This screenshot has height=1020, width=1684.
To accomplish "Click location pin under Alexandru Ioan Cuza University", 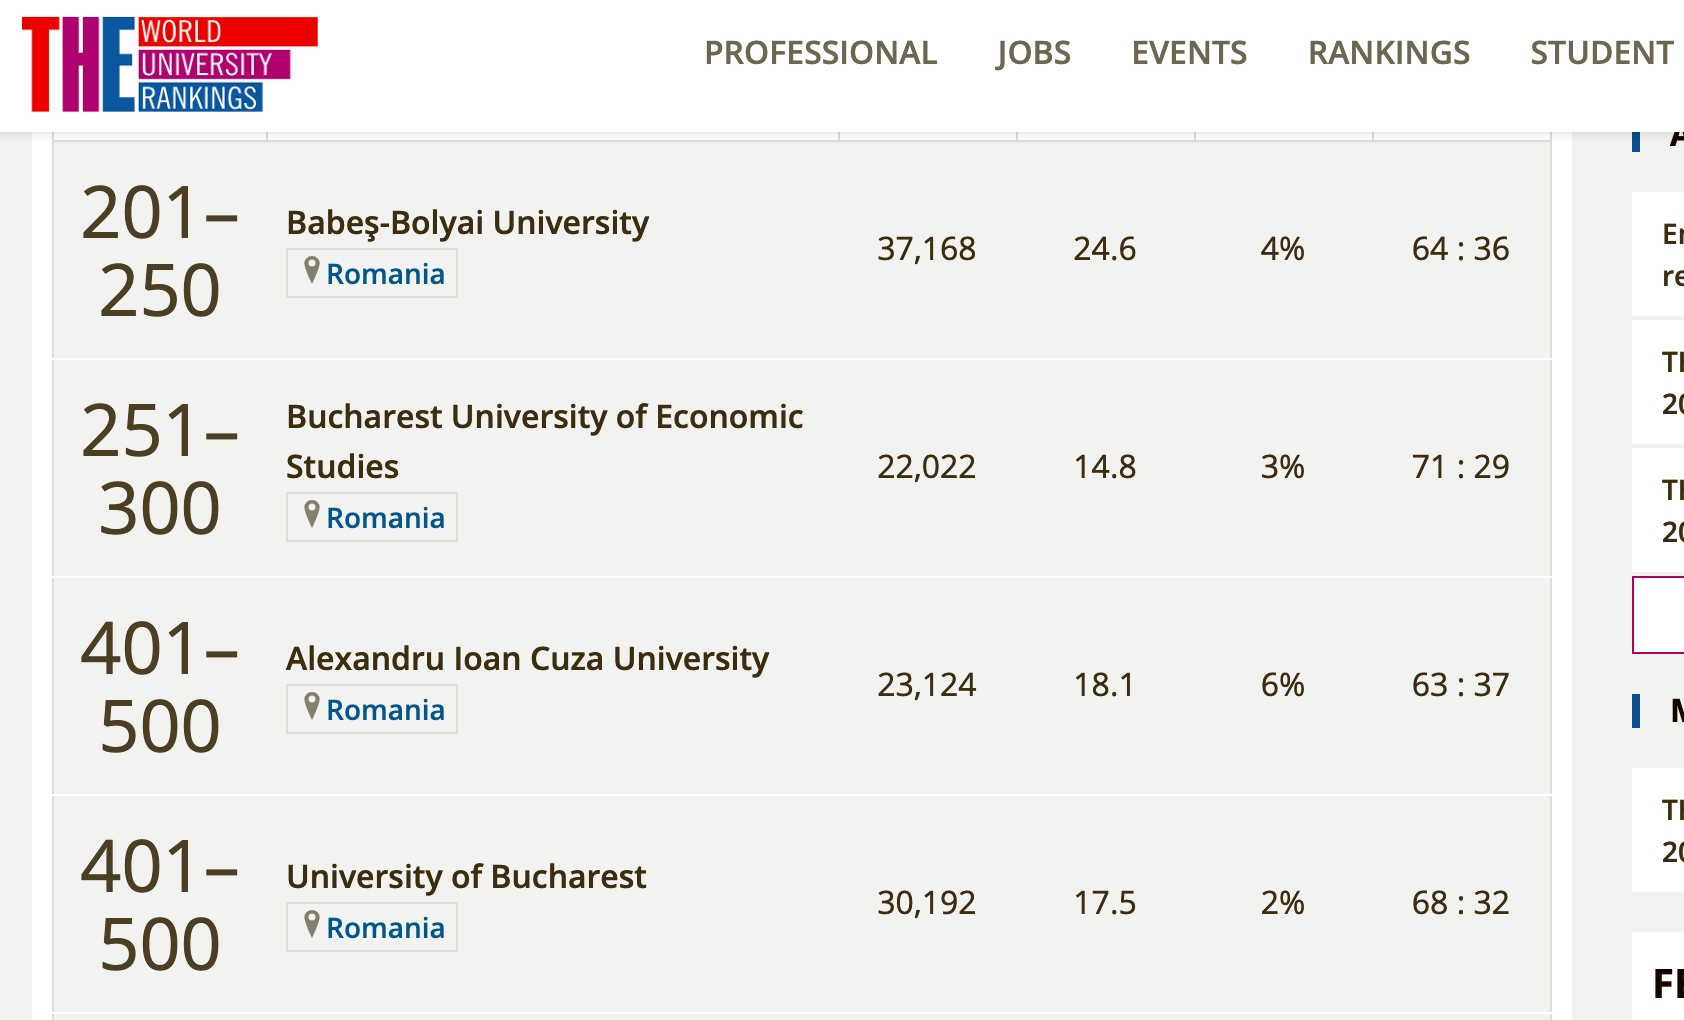I will point(312,707).
